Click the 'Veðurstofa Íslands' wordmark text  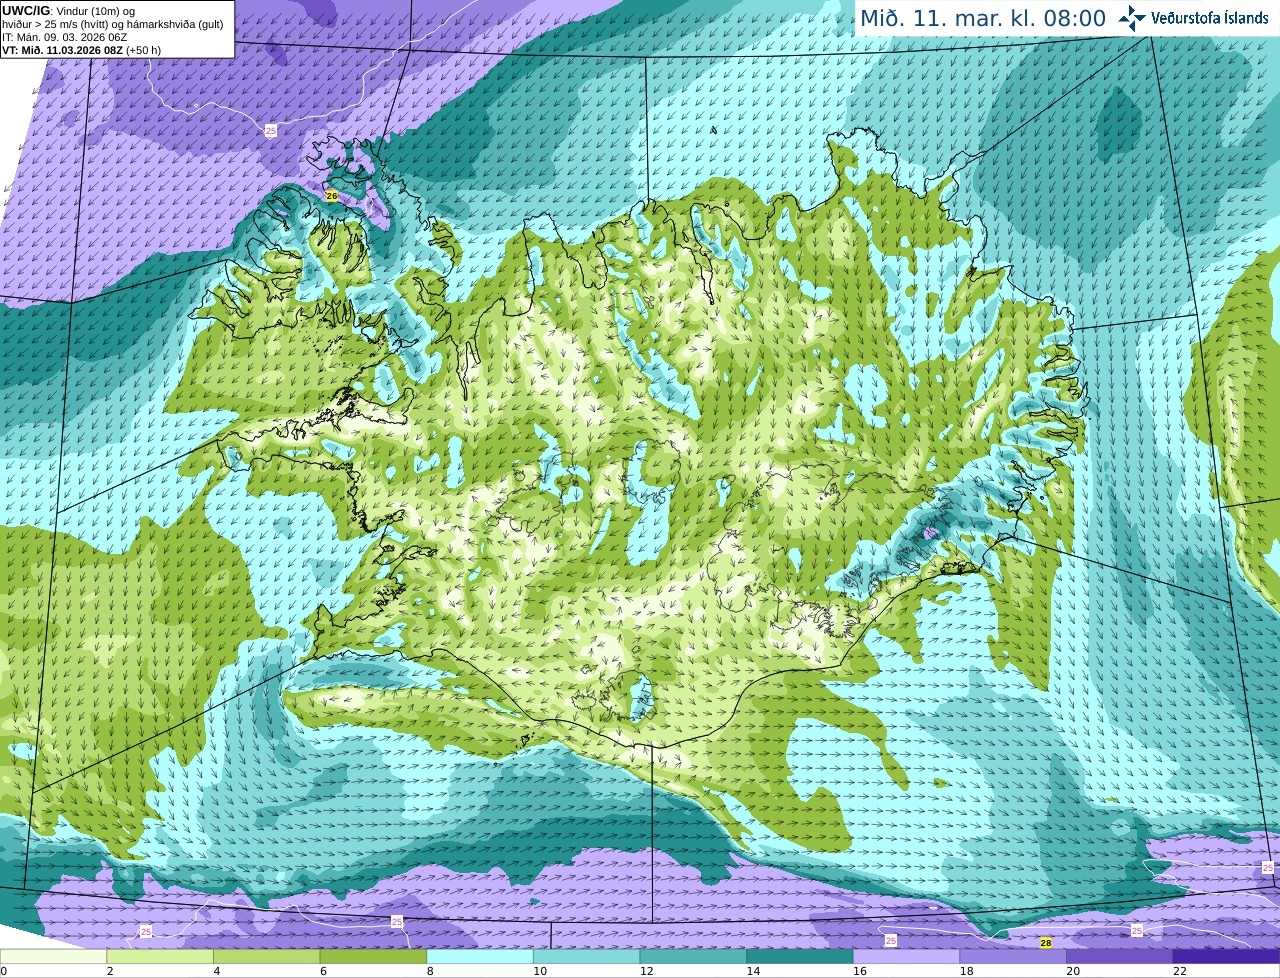point(1209,18)
